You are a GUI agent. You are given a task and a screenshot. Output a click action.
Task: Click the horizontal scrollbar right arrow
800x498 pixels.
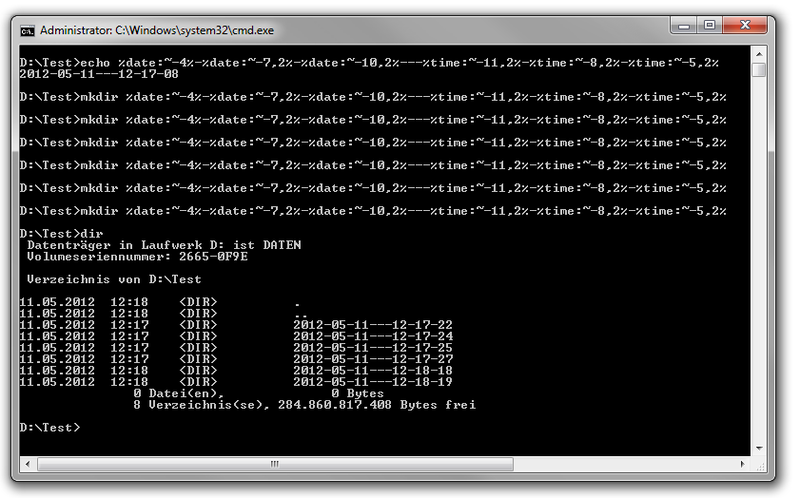tap(744, 465)
